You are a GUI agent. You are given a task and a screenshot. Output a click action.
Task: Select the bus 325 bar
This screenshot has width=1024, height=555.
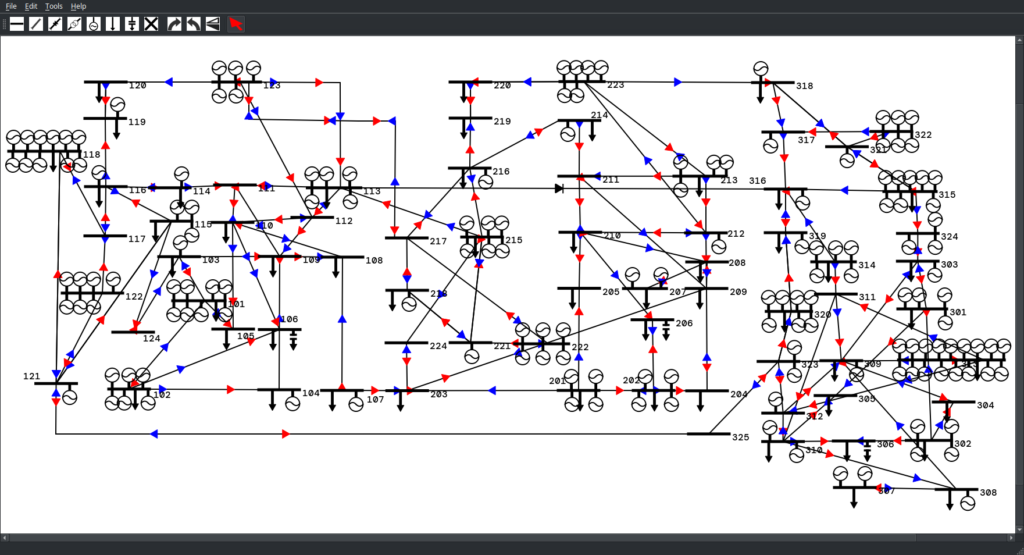click(708, 434)
